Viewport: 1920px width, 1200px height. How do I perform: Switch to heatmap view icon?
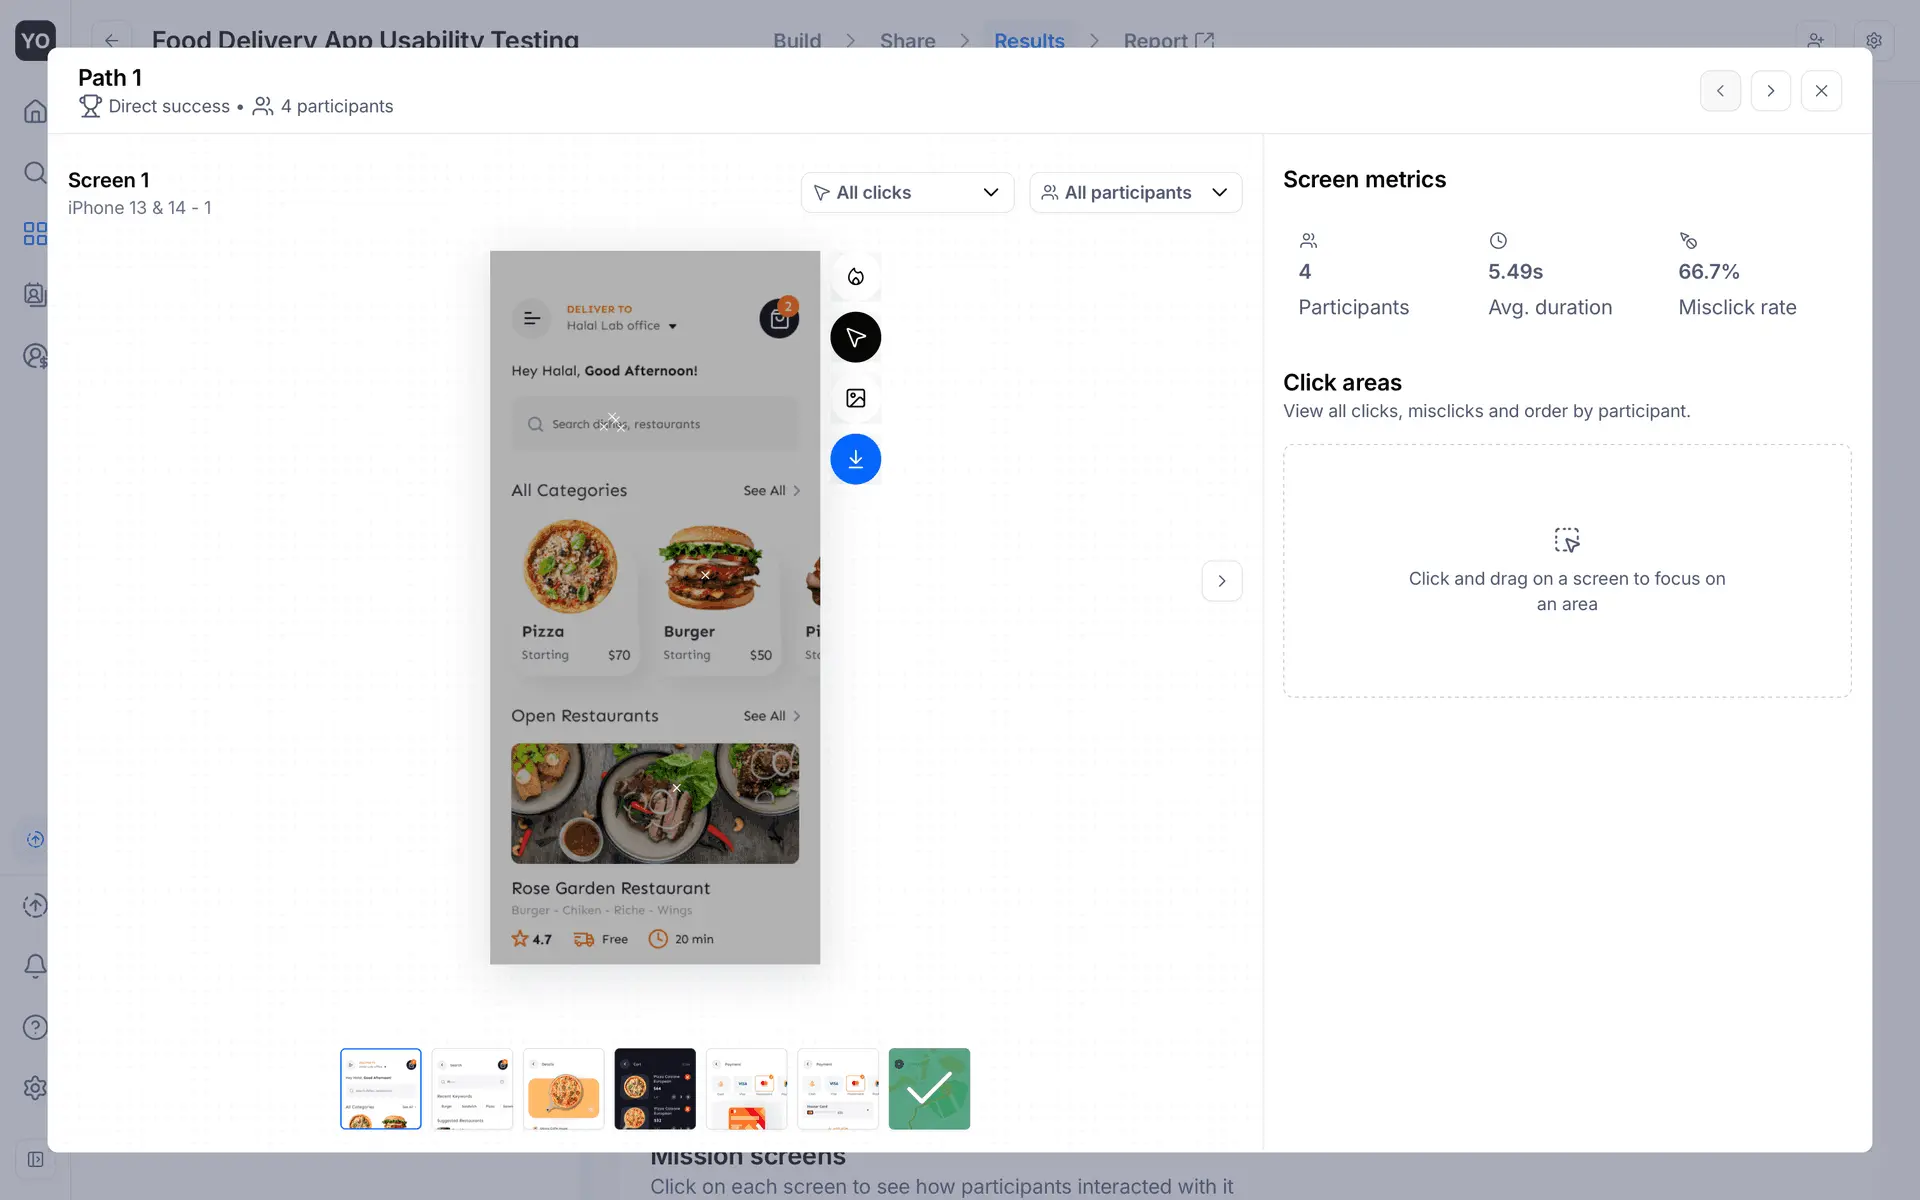click(855, 277)
